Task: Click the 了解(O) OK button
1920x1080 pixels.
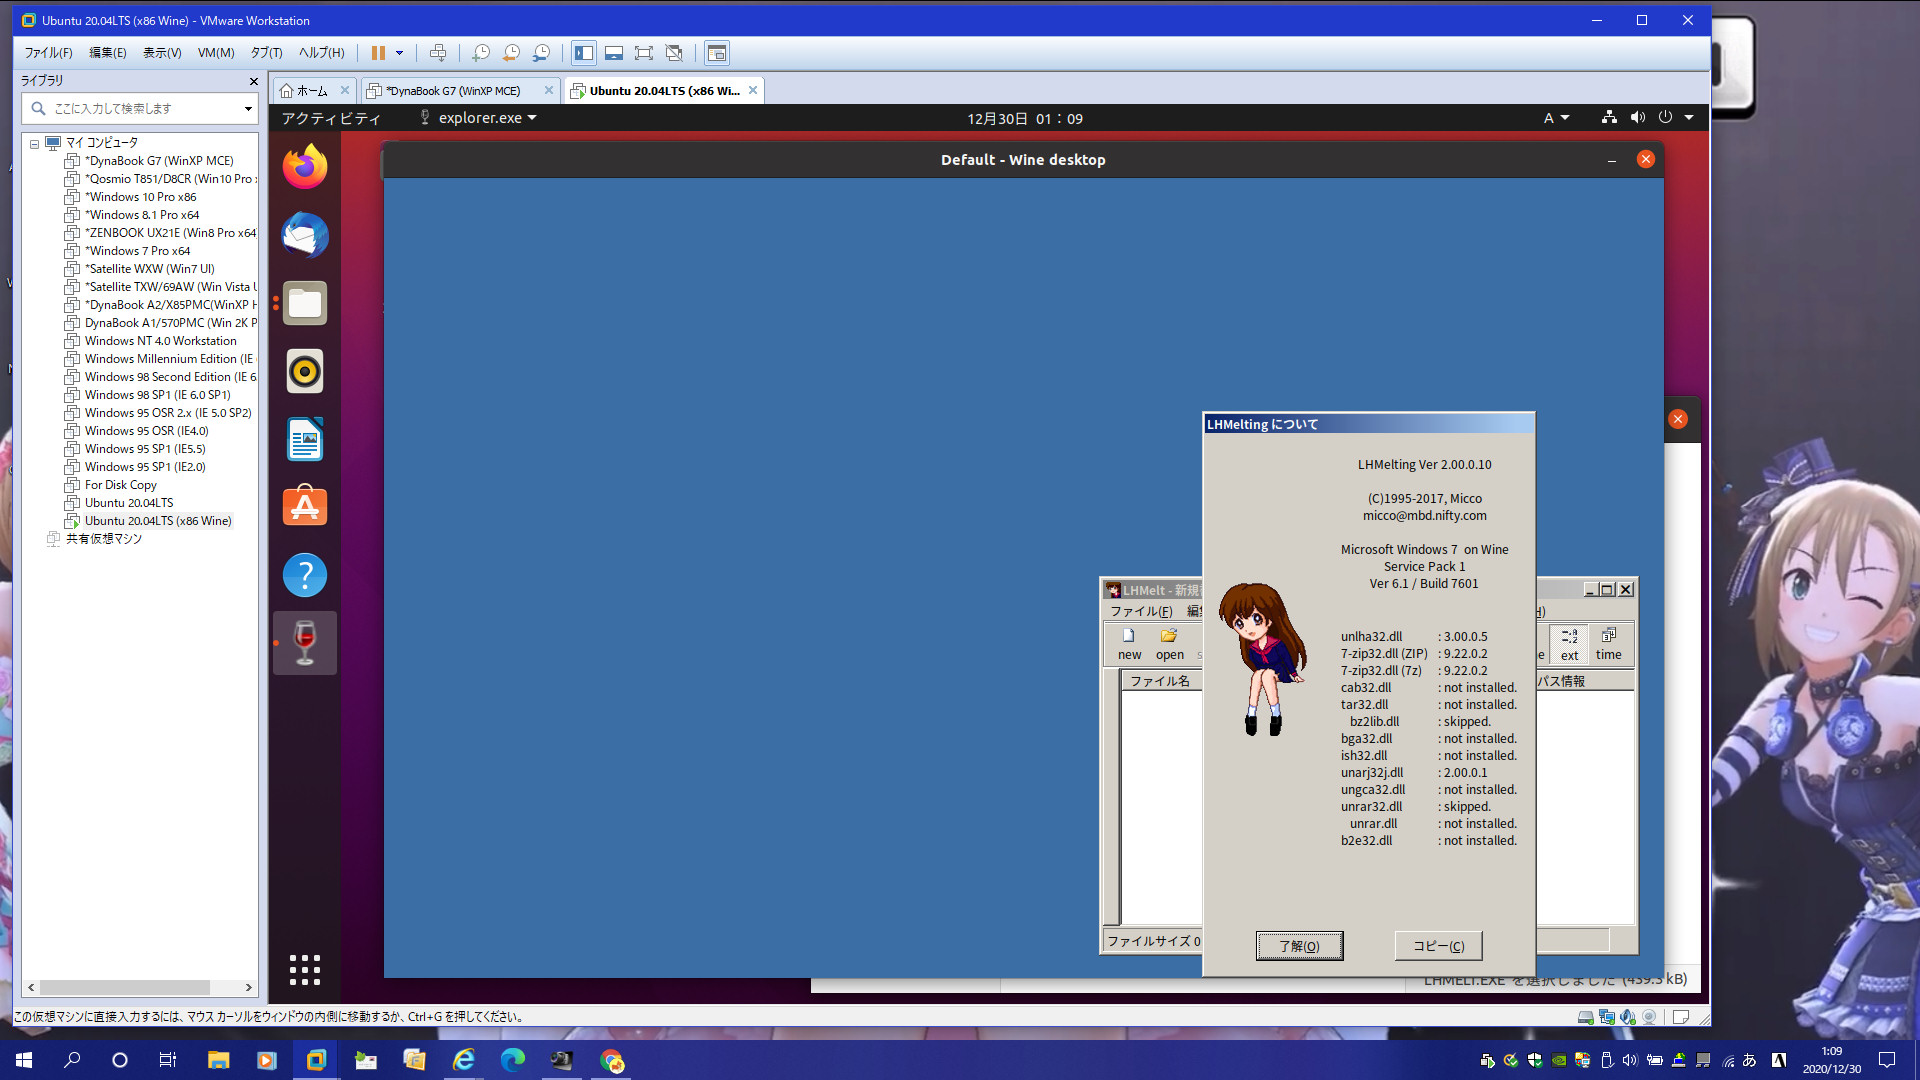Action: [x=1299, y=946]
